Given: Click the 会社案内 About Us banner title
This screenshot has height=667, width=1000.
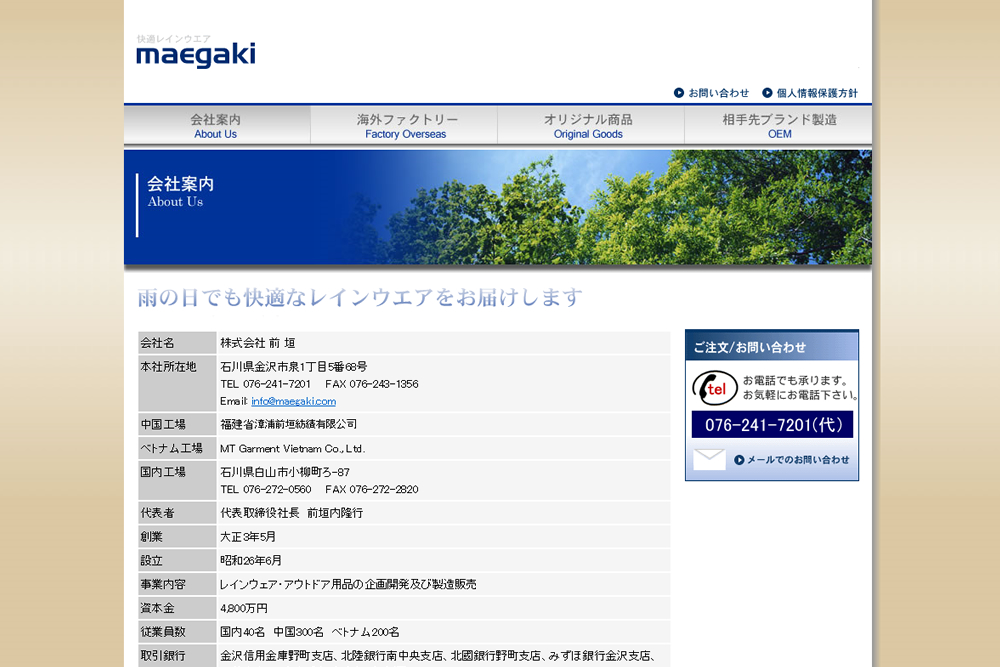Looking at the screenshot, I should click(180, 192).
